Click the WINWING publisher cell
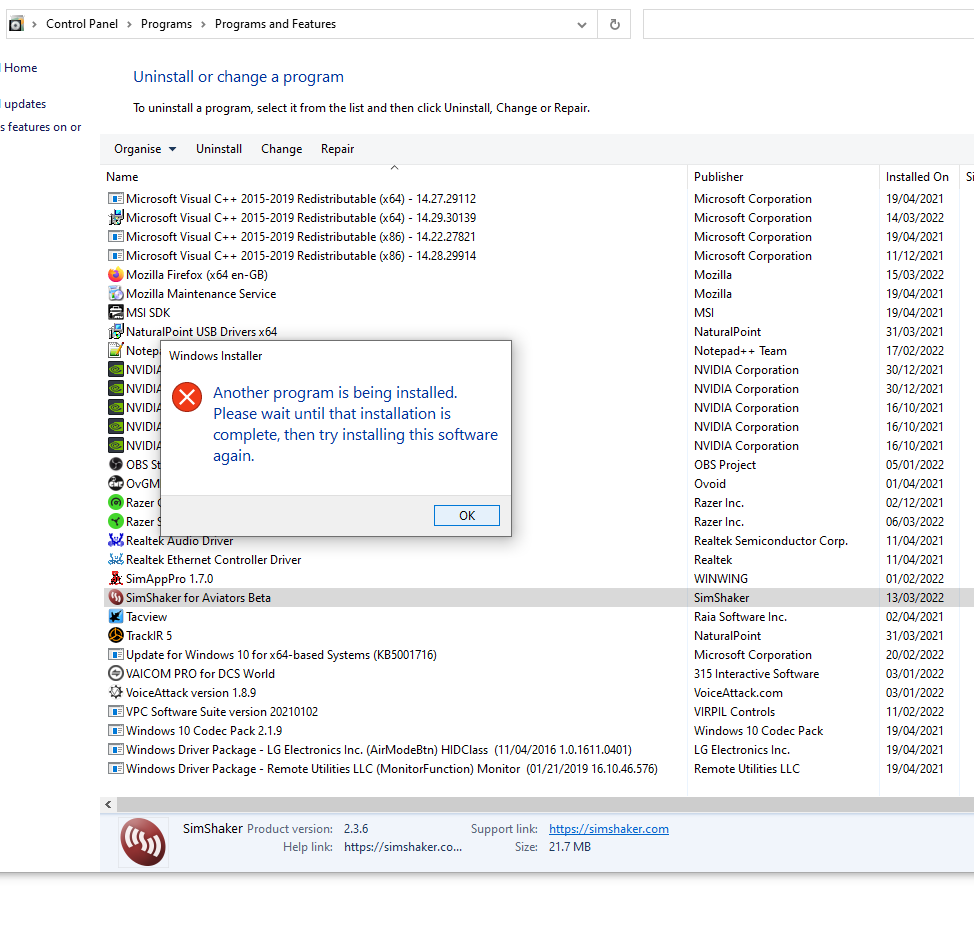 [721, 579]
